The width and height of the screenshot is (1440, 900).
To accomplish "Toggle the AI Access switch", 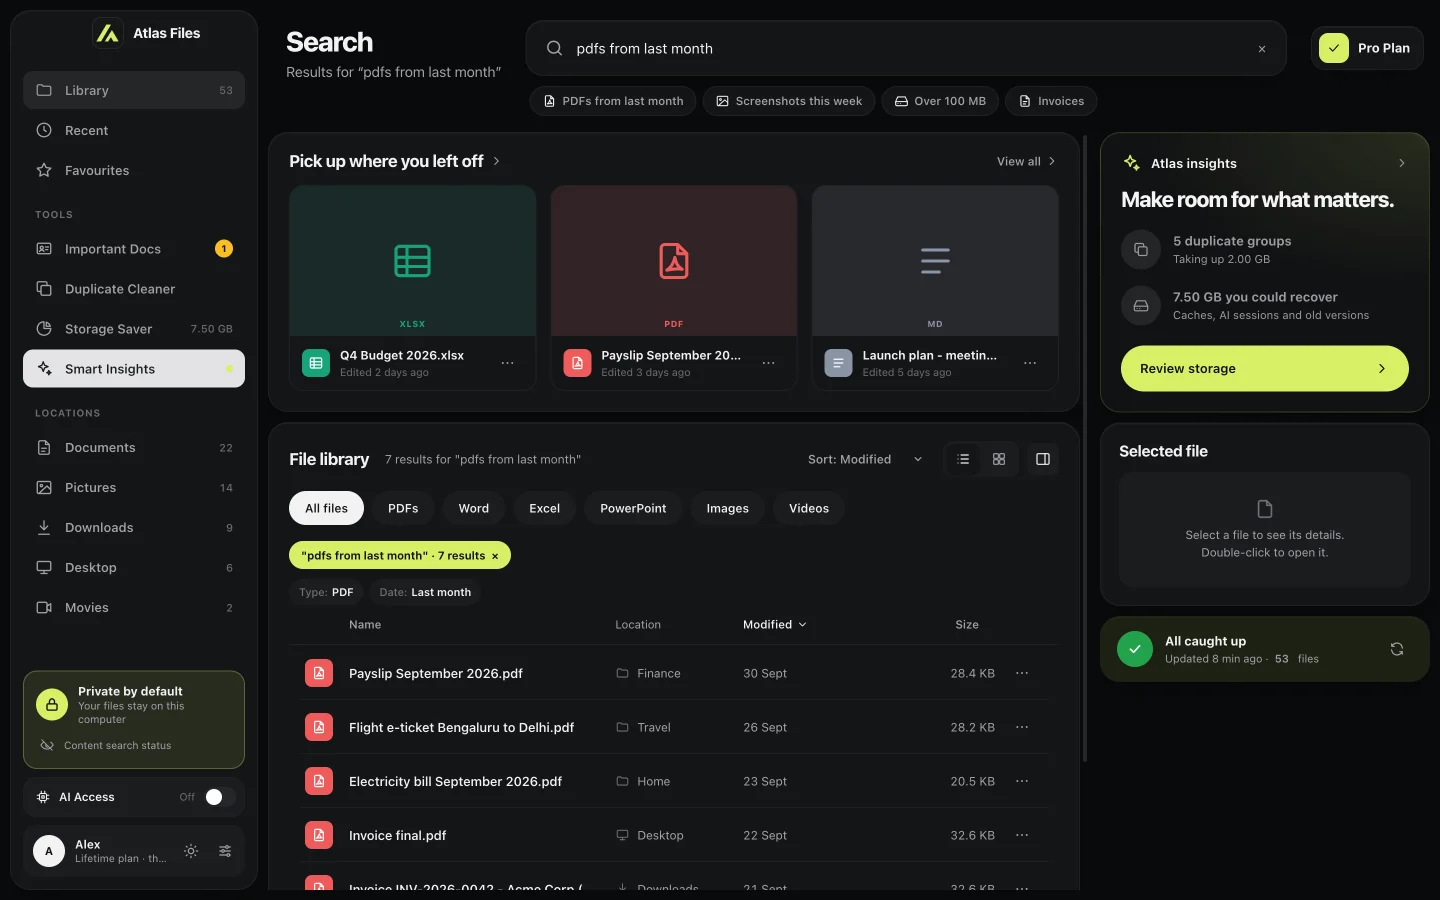I will (x=220, y=797).
